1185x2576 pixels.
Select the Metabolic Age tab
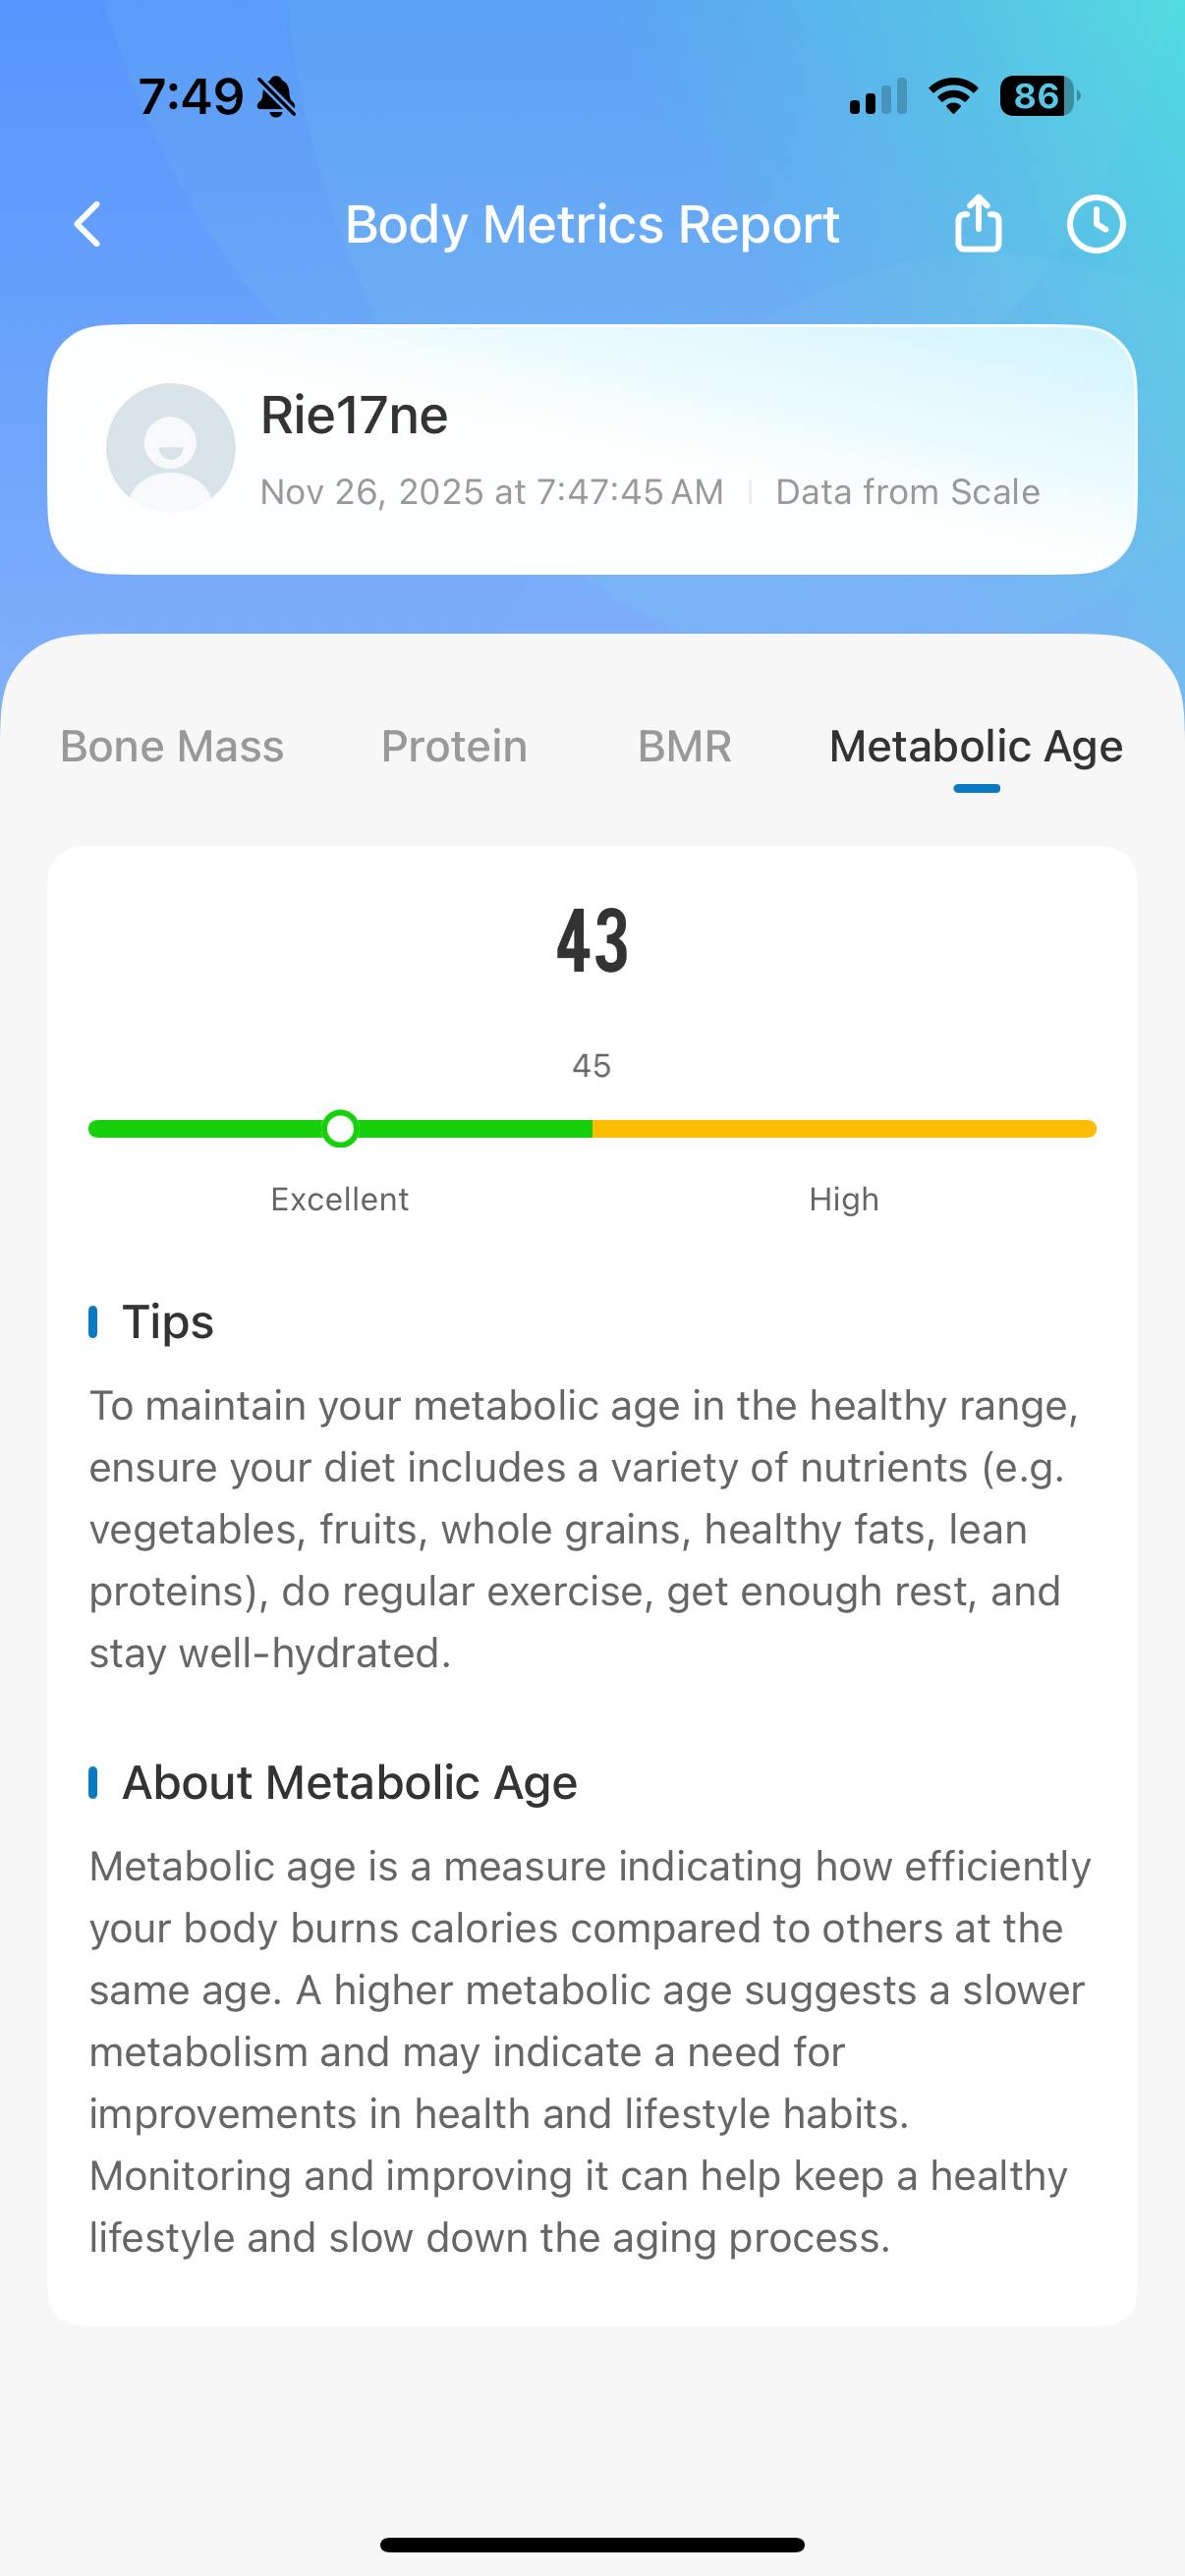coord(976,747)
